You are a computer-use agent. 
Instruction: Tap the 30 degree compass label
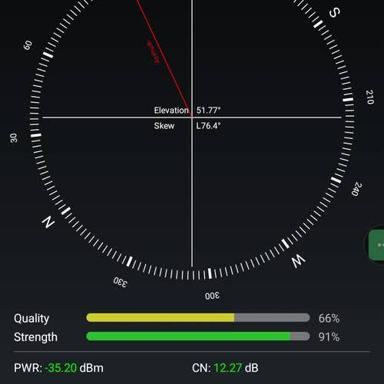[x=13, y=138]
